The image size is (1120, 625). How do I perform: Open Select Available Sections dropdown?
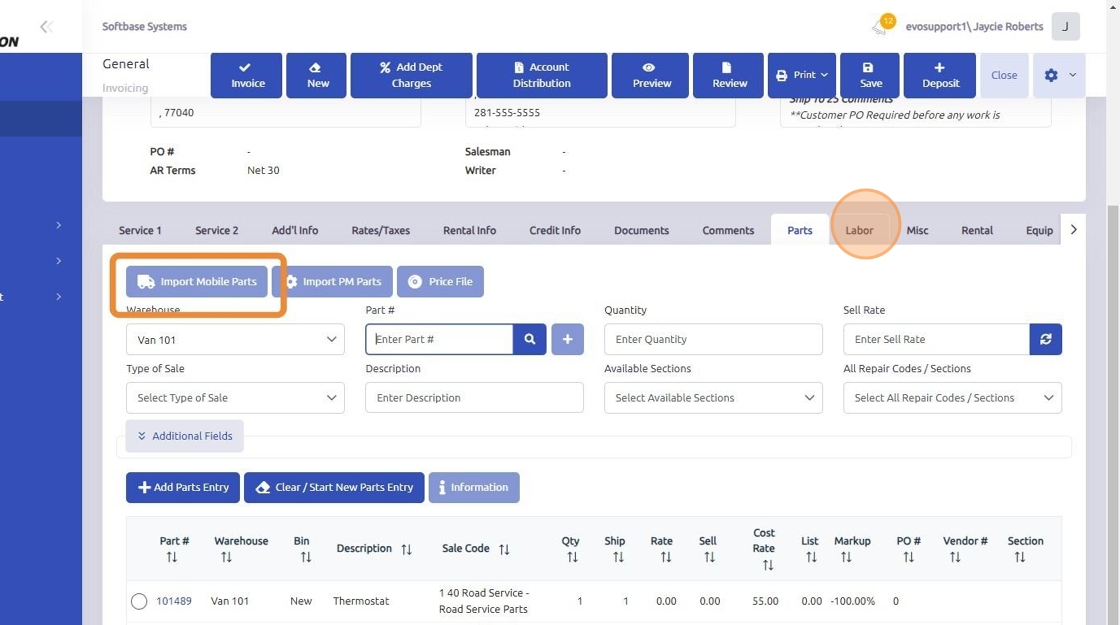tap(713, 398)
